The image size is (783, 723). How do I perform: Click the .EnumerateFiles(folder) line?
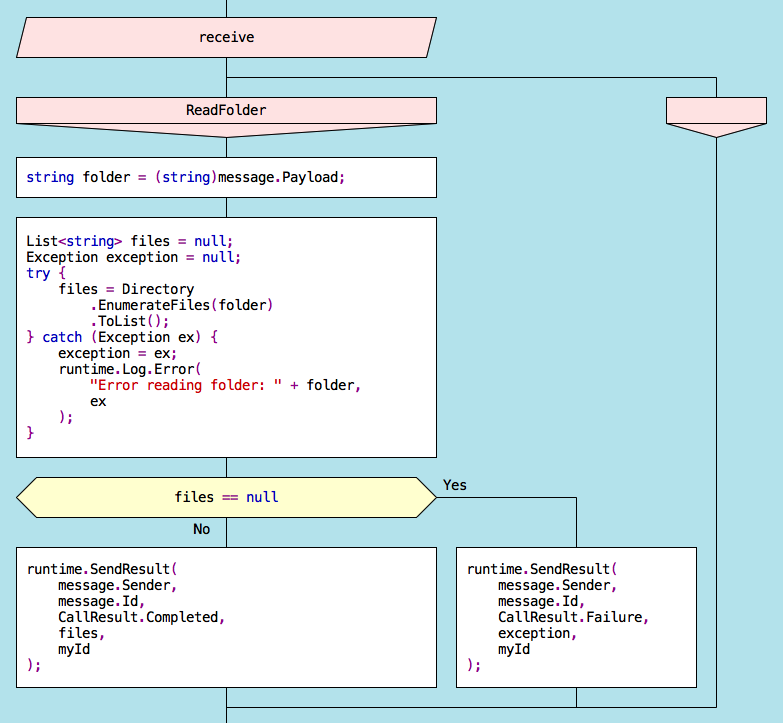[x=182, y=305]
